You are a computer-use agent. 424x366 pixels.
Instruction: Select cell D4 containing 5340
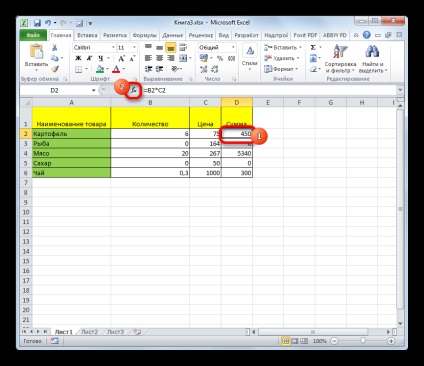point(237,153)
